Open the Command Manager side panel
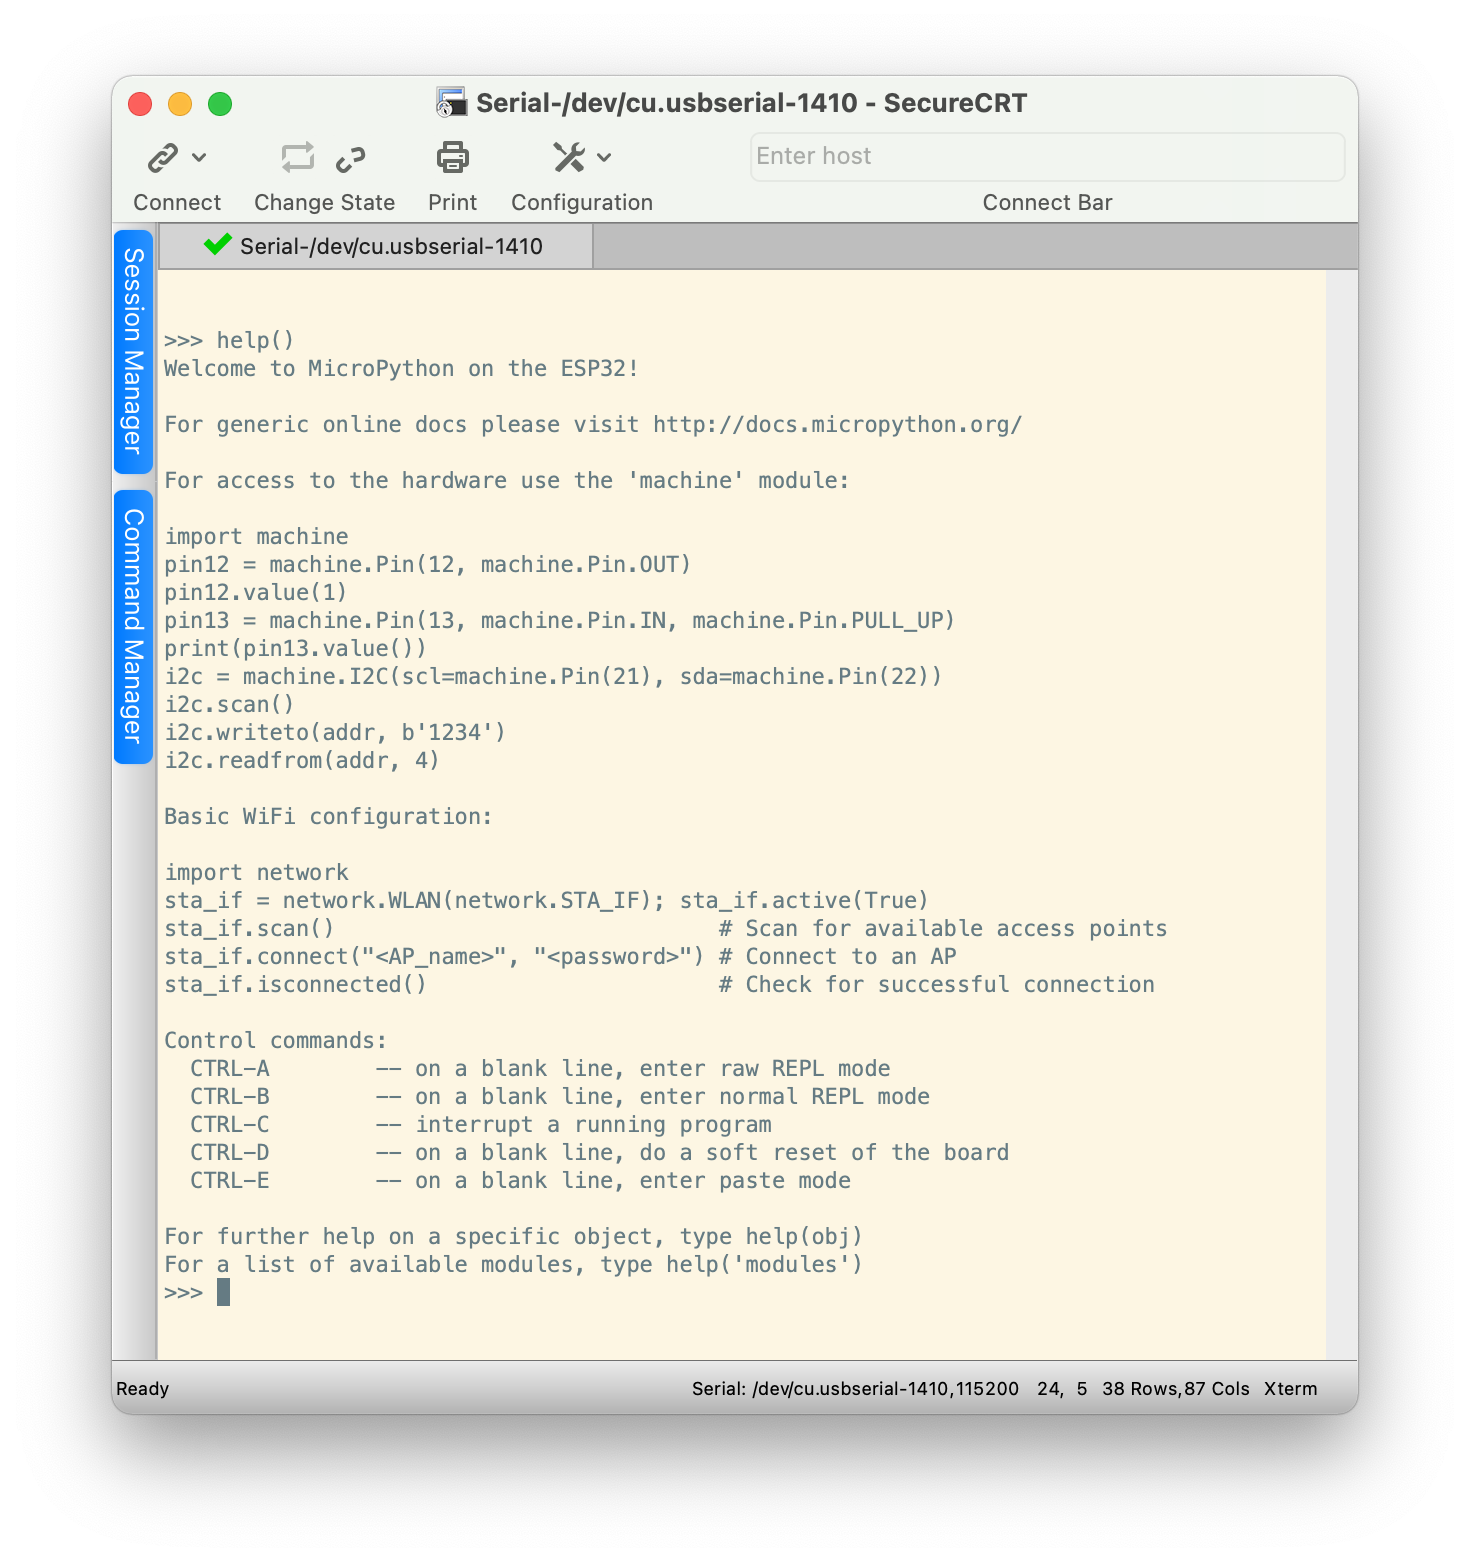The height and width of the screenshot is (1562, 1470). (x=134, y=626)
